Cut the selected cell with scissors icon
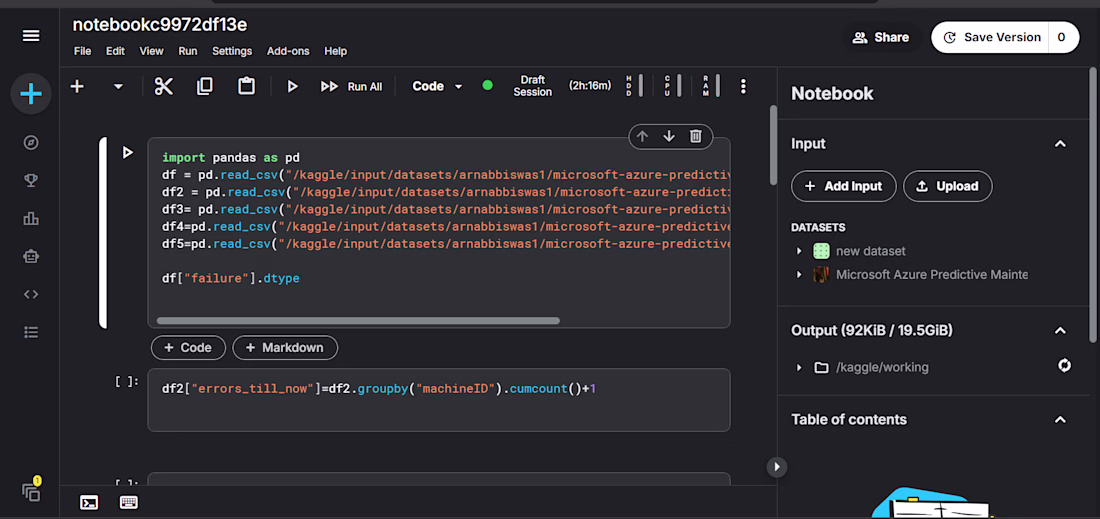Screen dimensions: 1100x519 click(x=163, y=86)
